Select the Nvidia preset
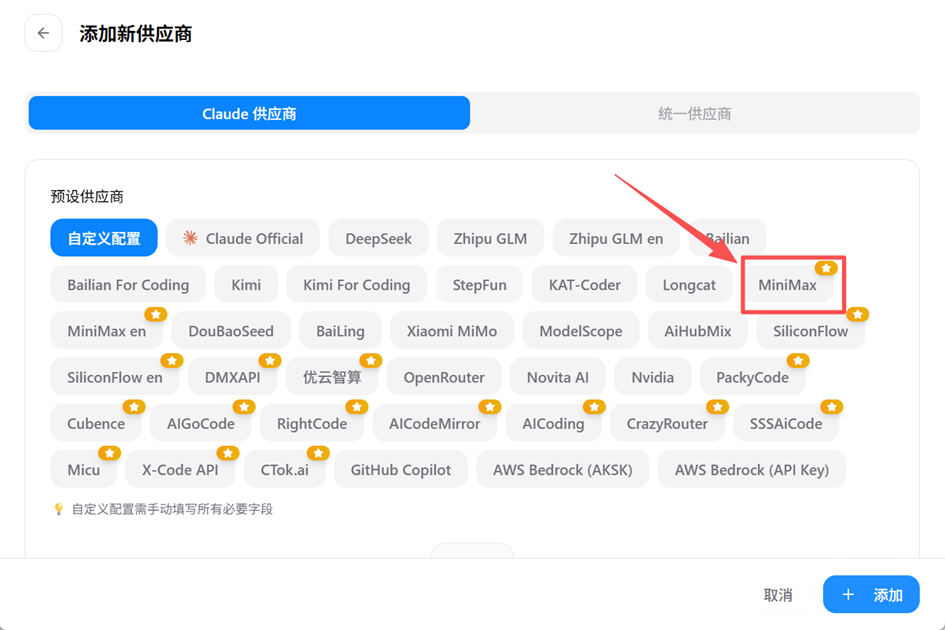The height and width of the screenshot is (630, 945). 652,377
